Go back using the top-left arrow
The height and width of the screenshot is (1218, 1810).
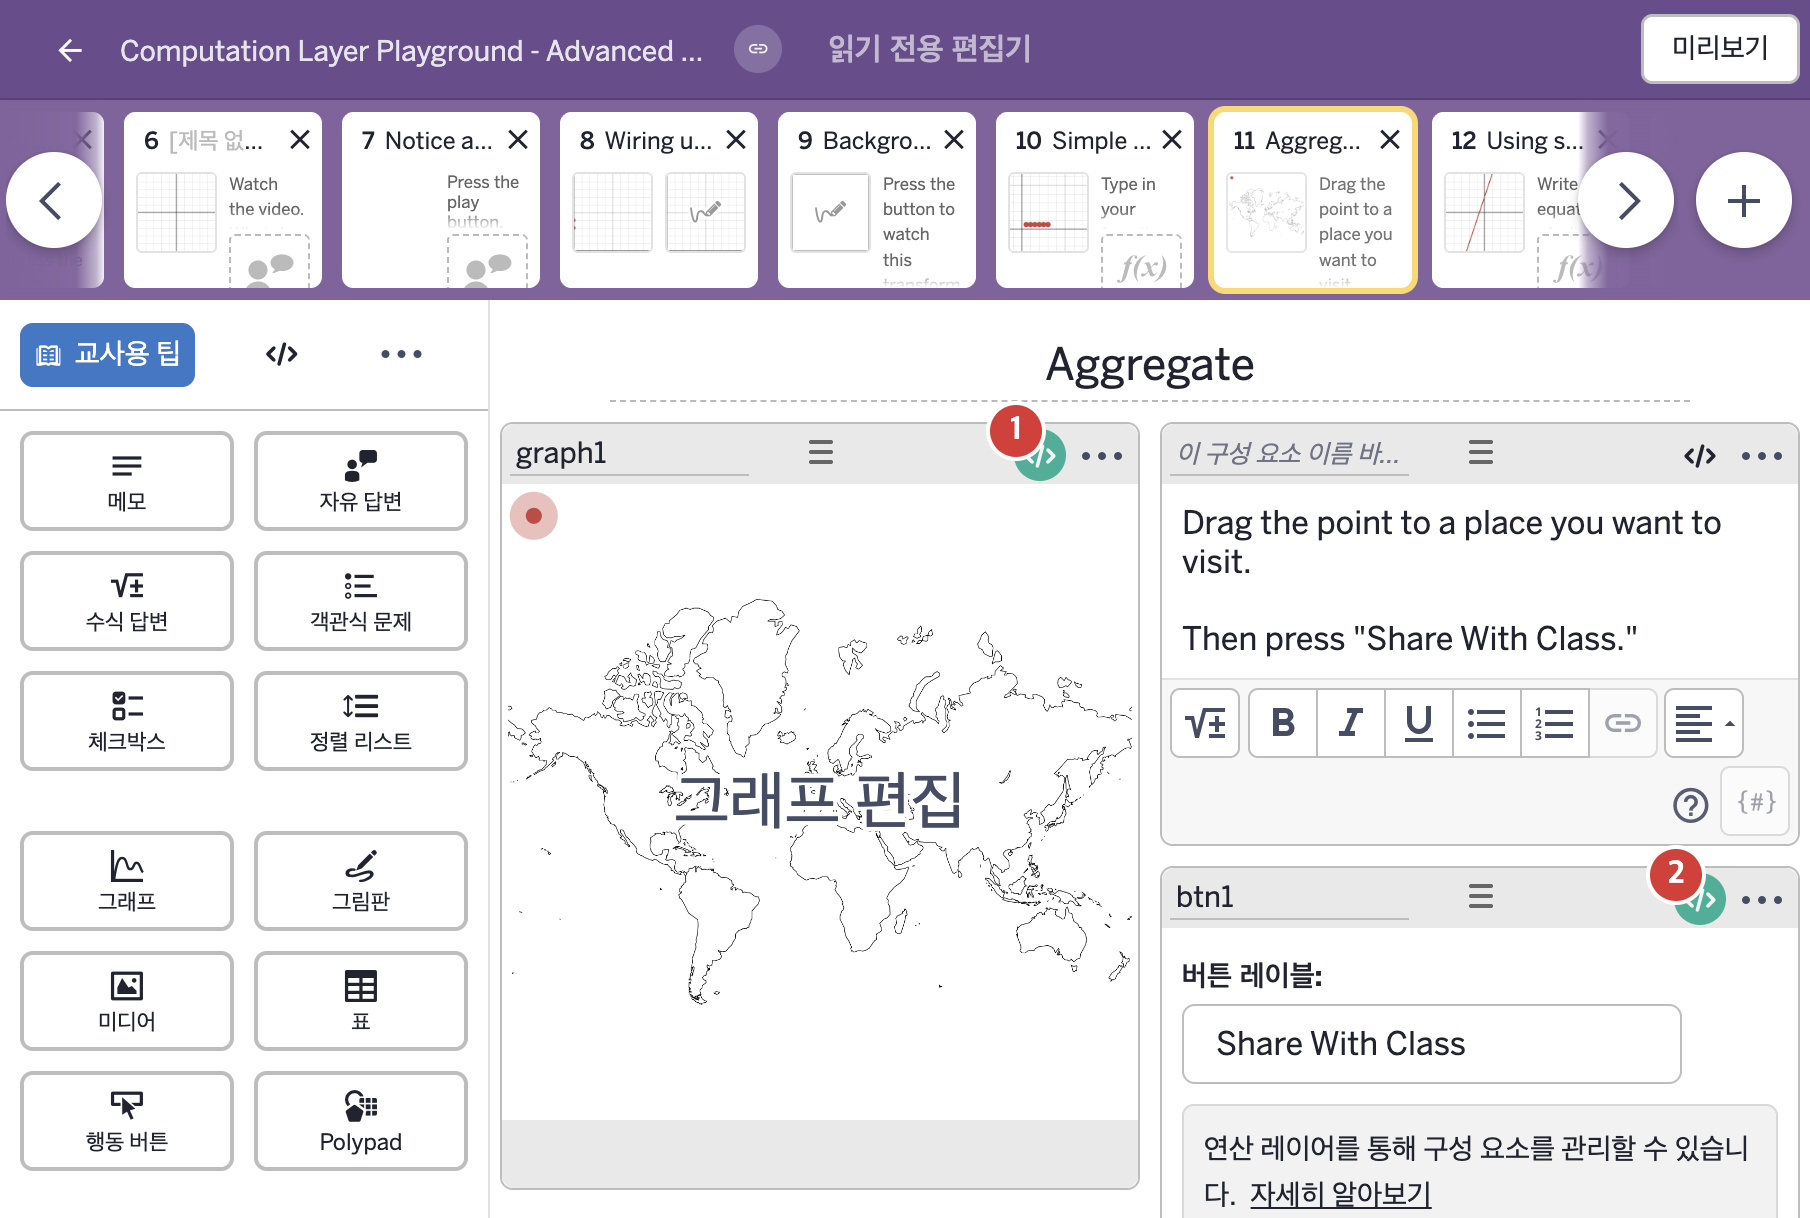click(70, 50)
